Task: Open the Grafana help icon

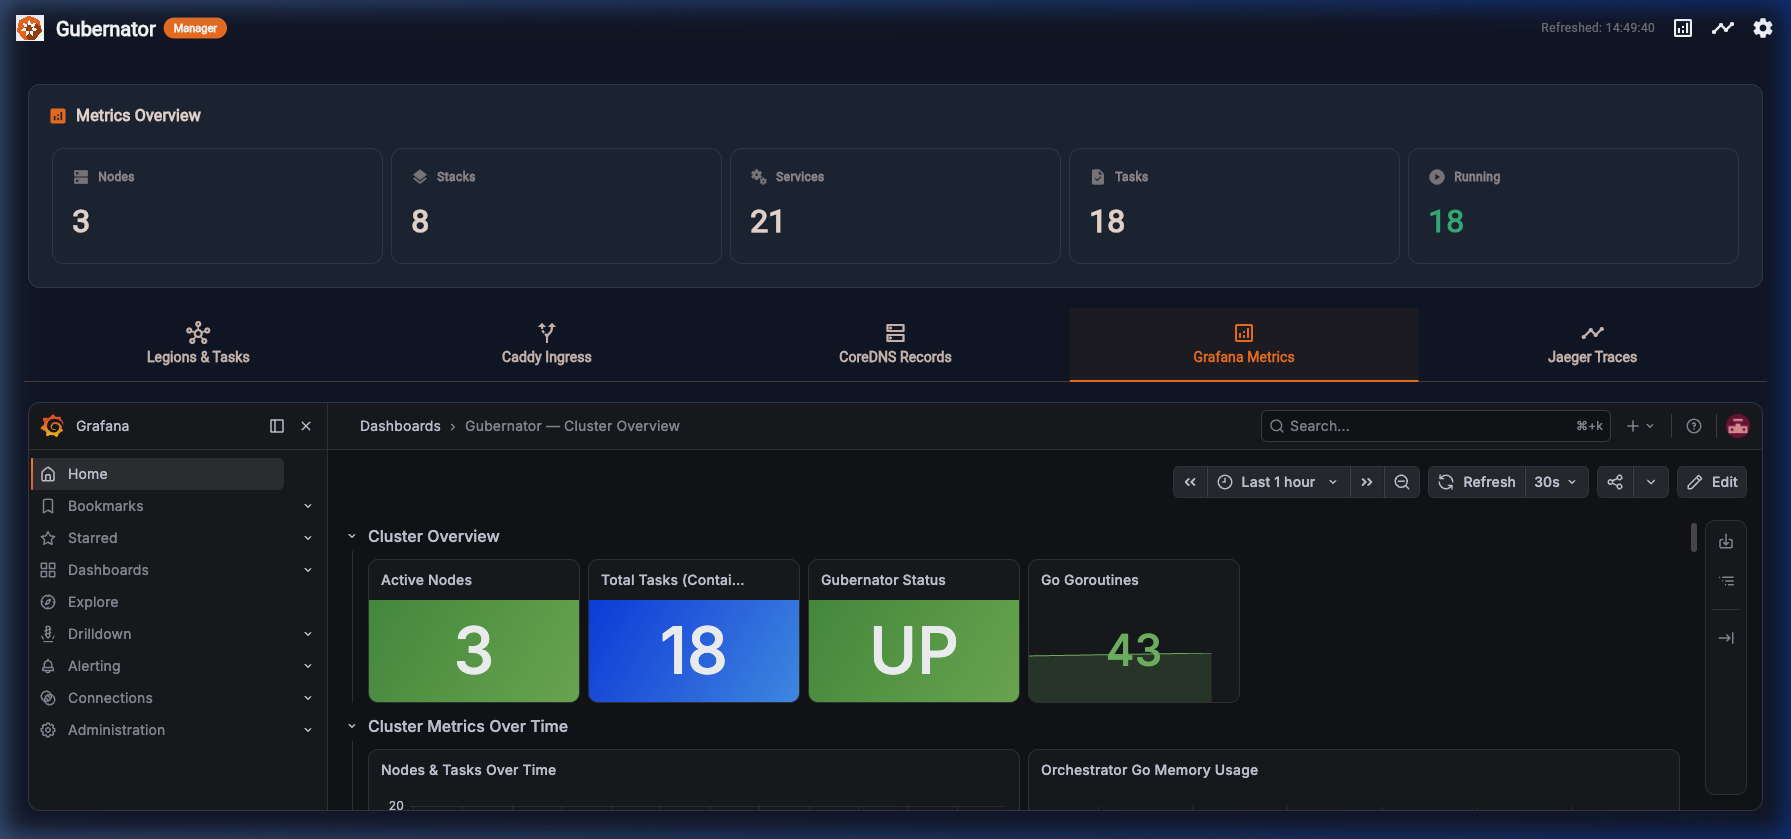Action: [1694, 426]
